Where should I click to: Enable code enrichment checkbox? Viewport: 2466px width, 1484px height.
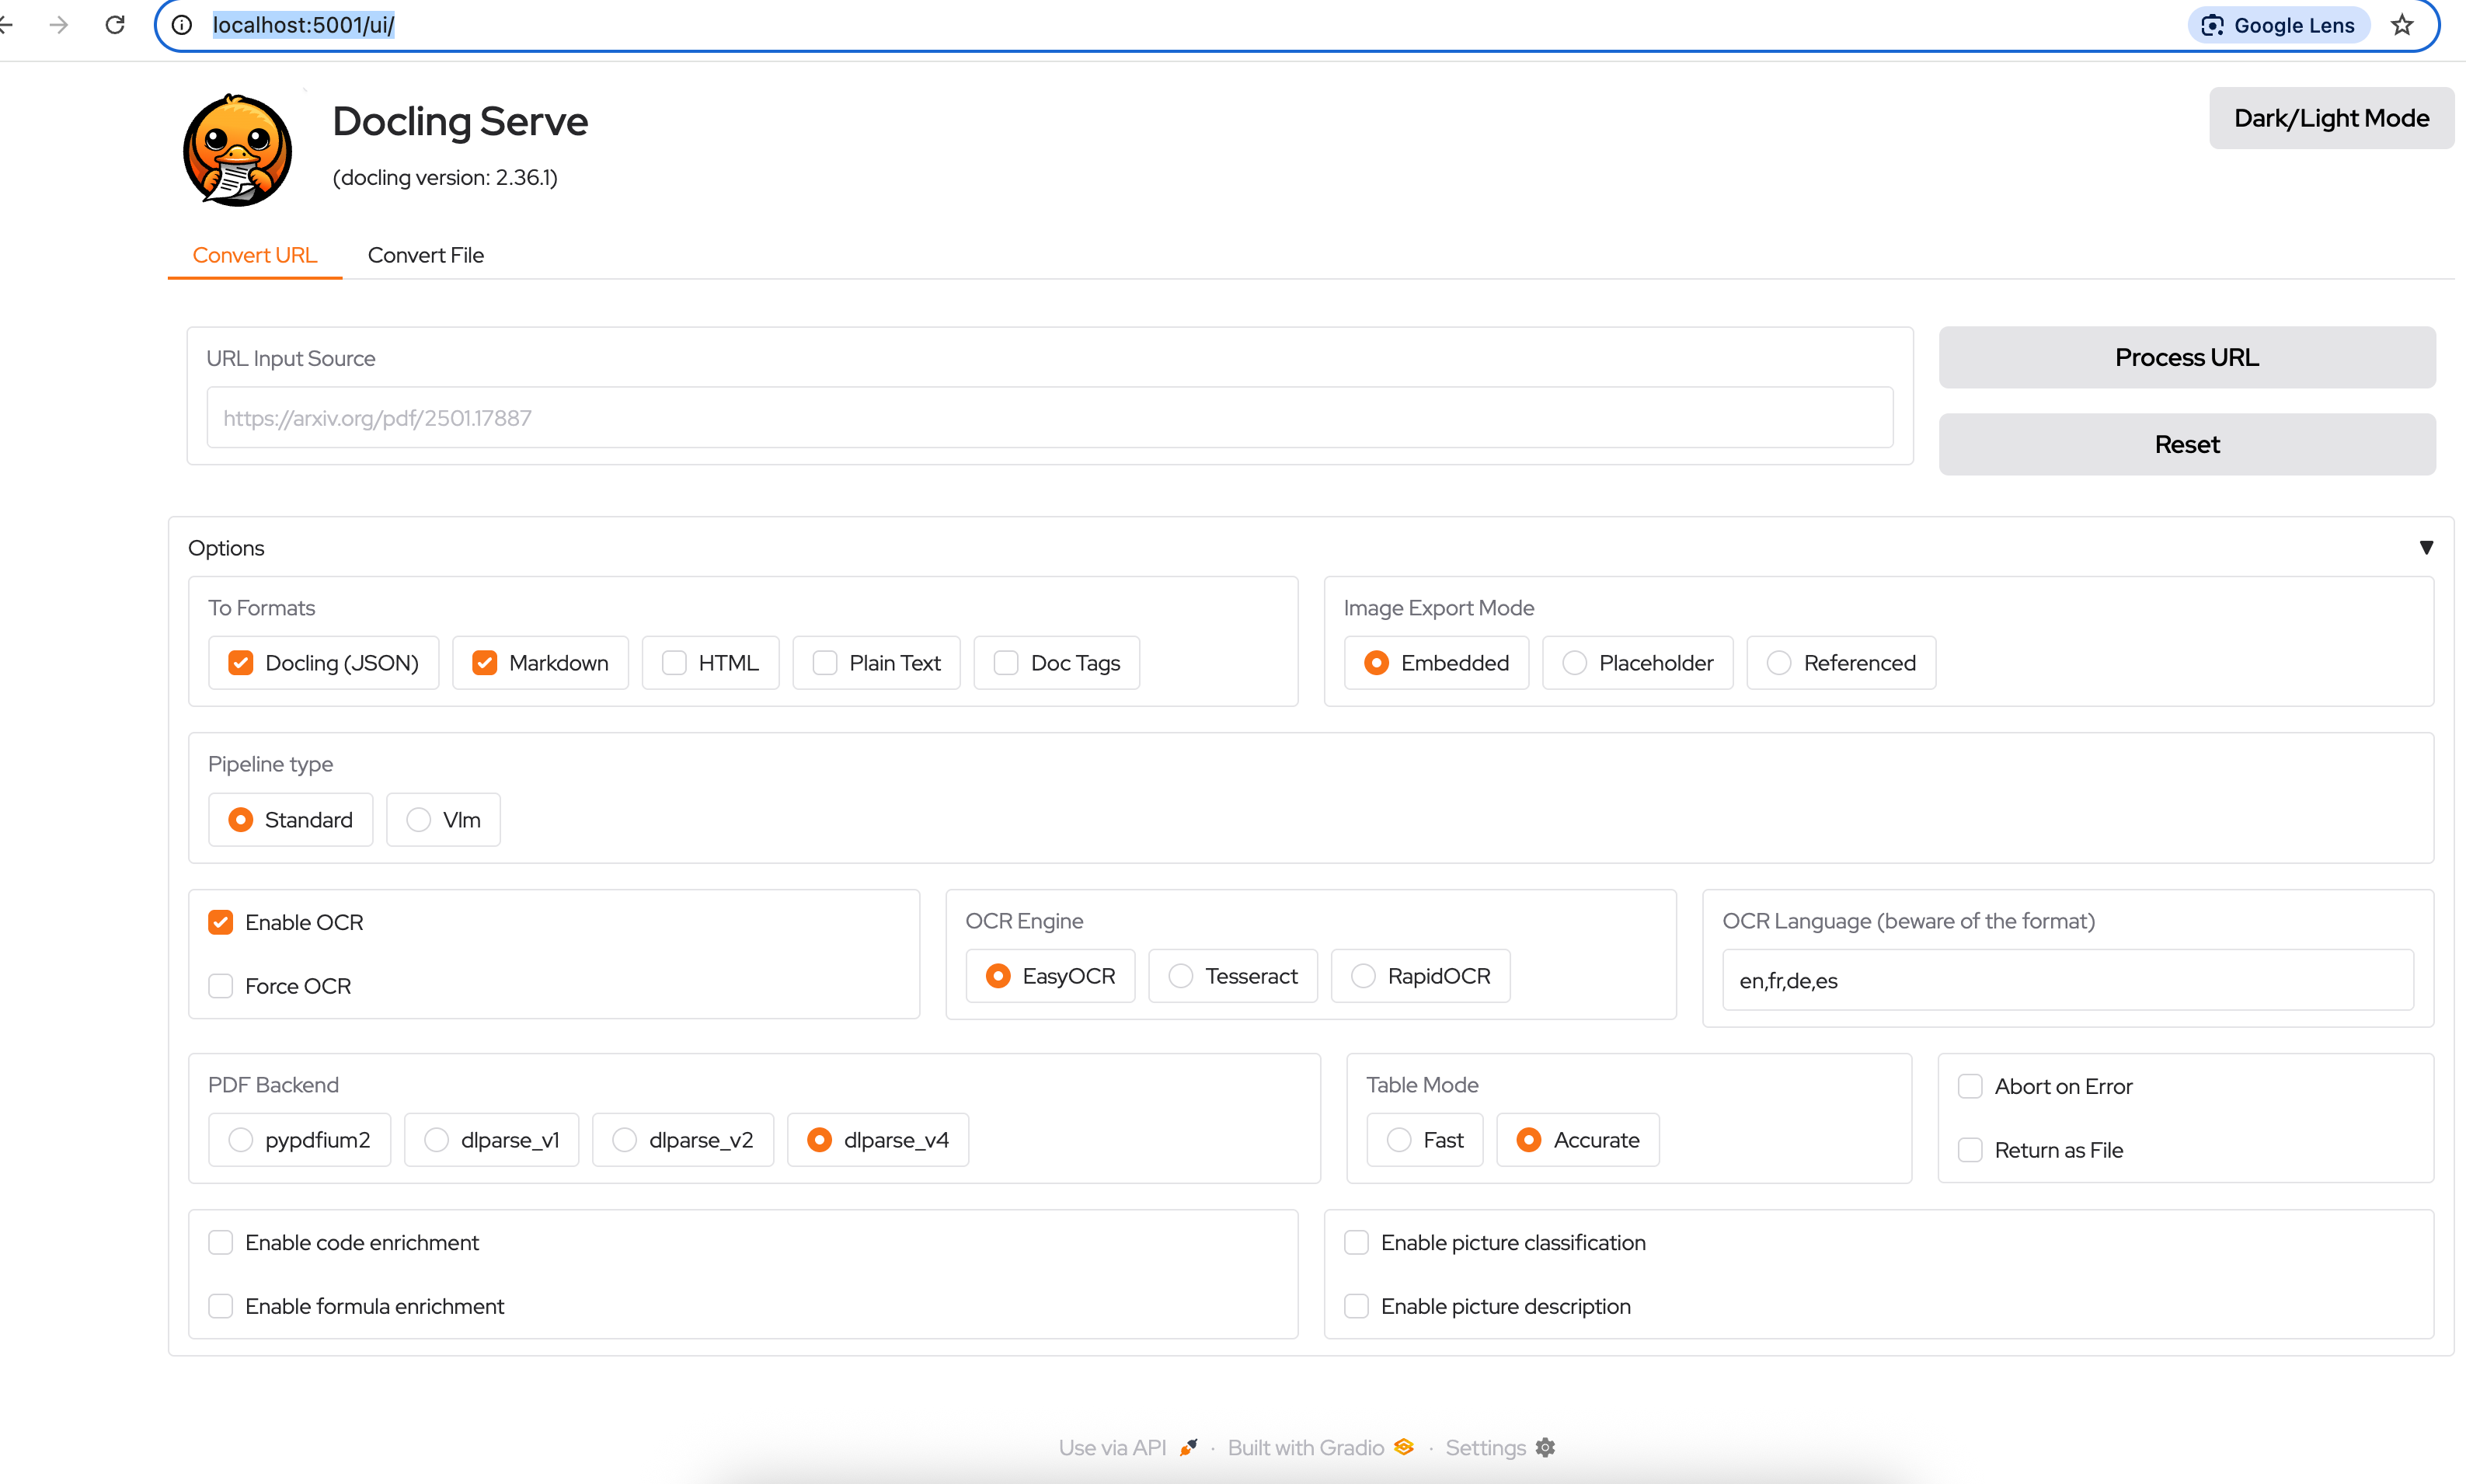221,1242
